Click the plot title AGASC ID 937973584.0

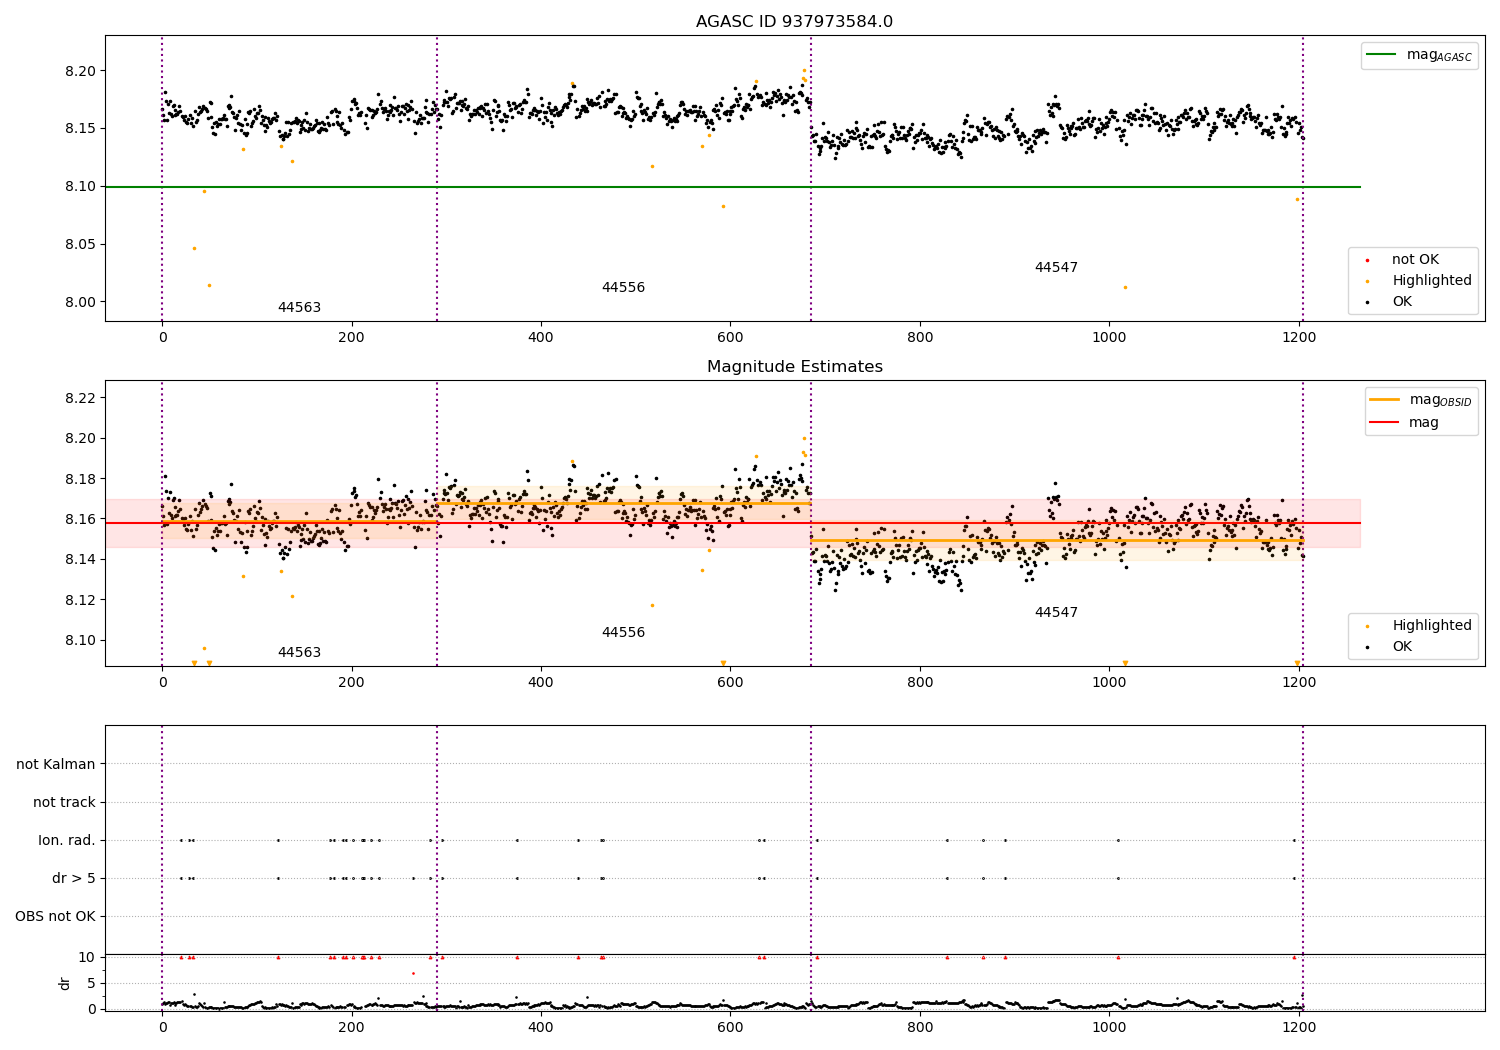[x=794, y=22]
